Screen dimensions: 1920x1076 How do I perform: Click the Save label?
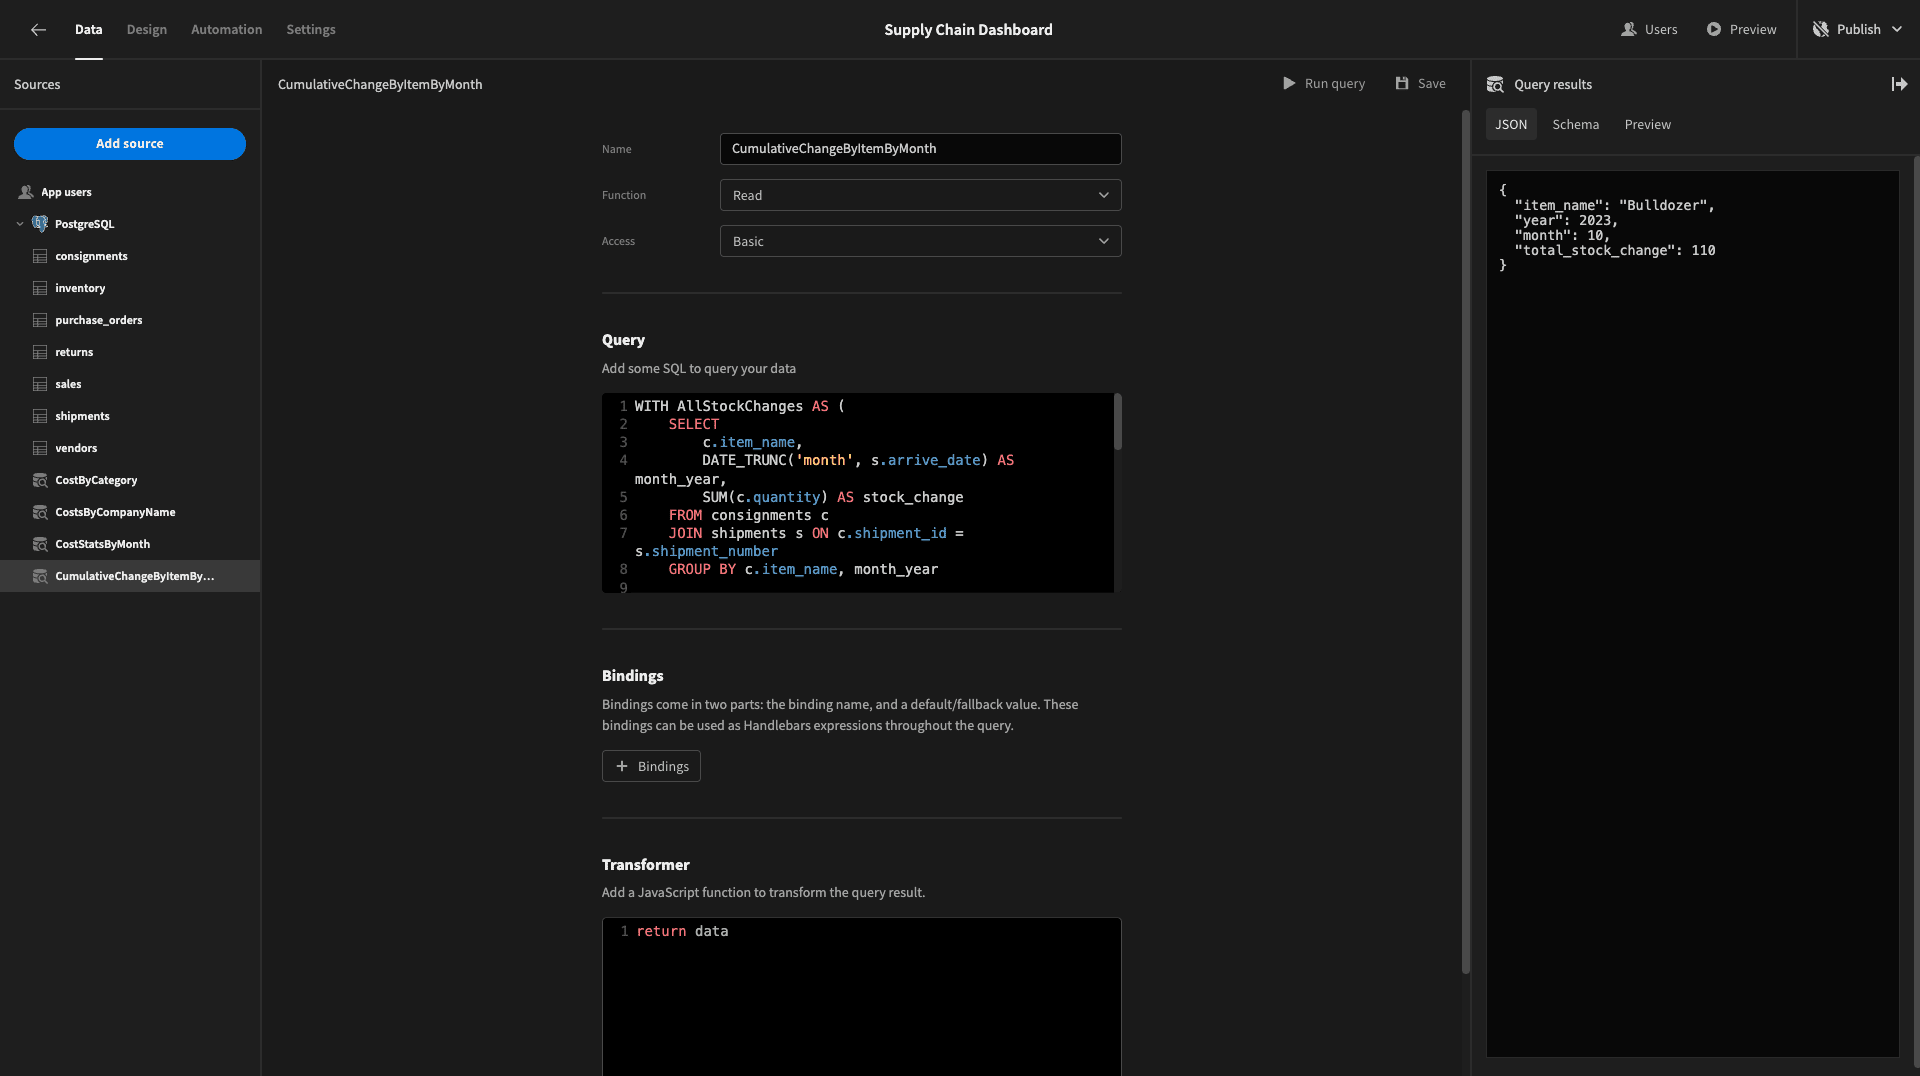pos(1431,84)
